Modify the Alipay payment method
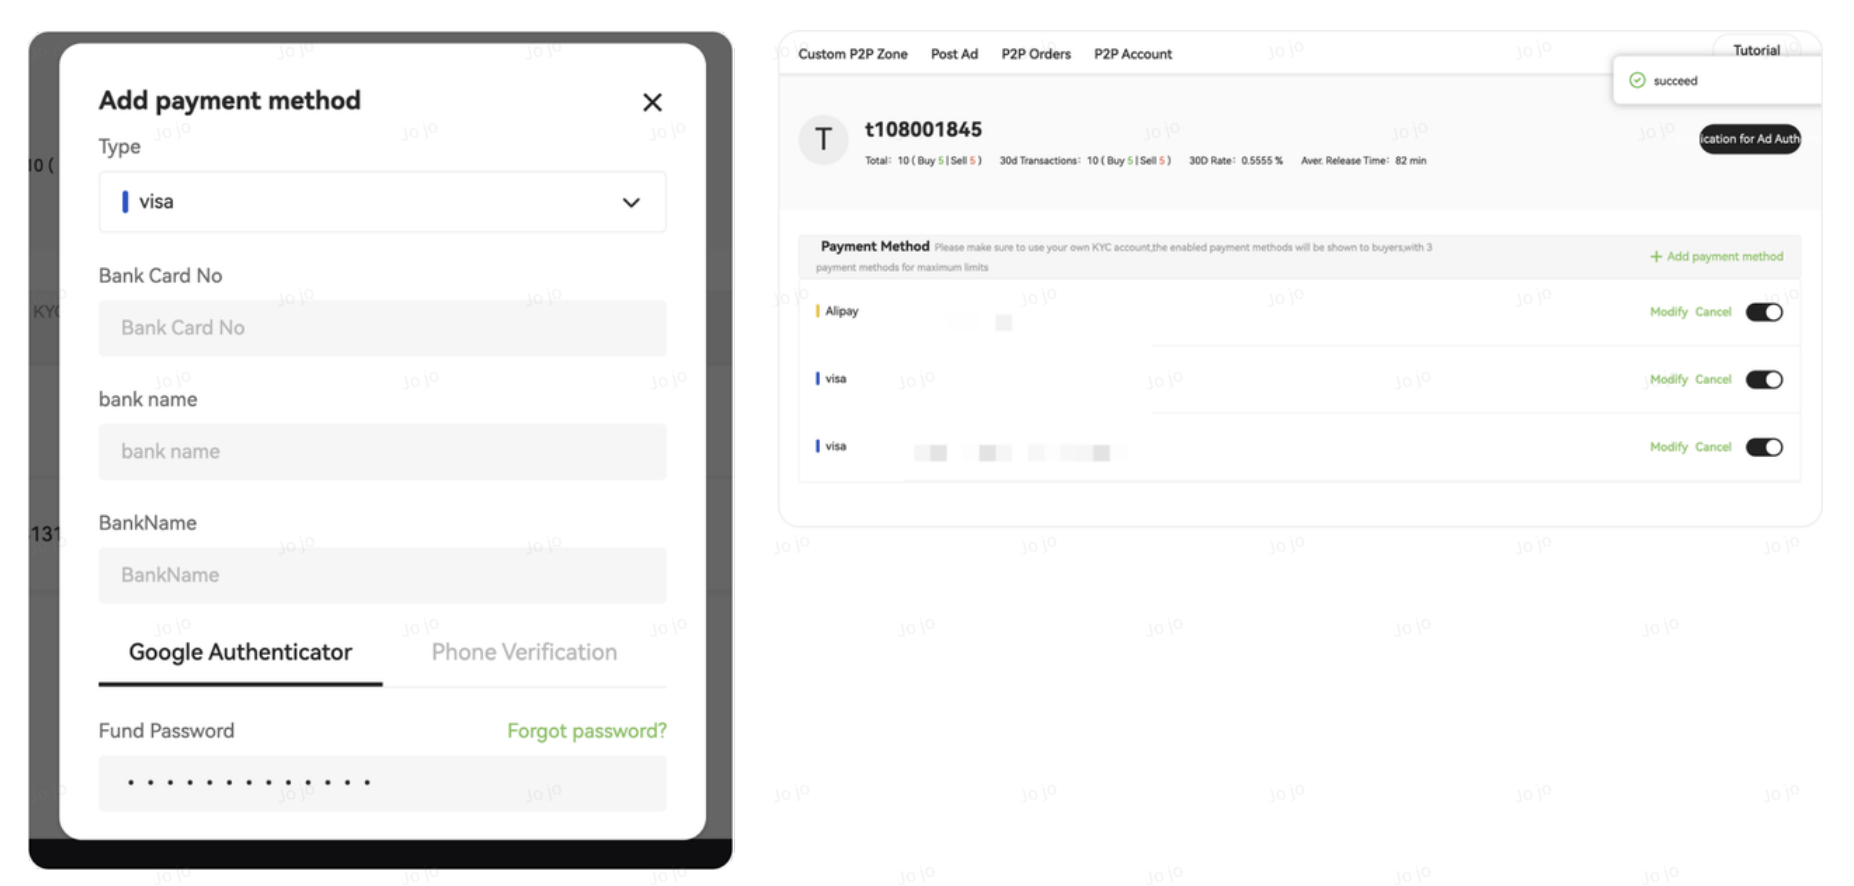 click(1668, 312)
